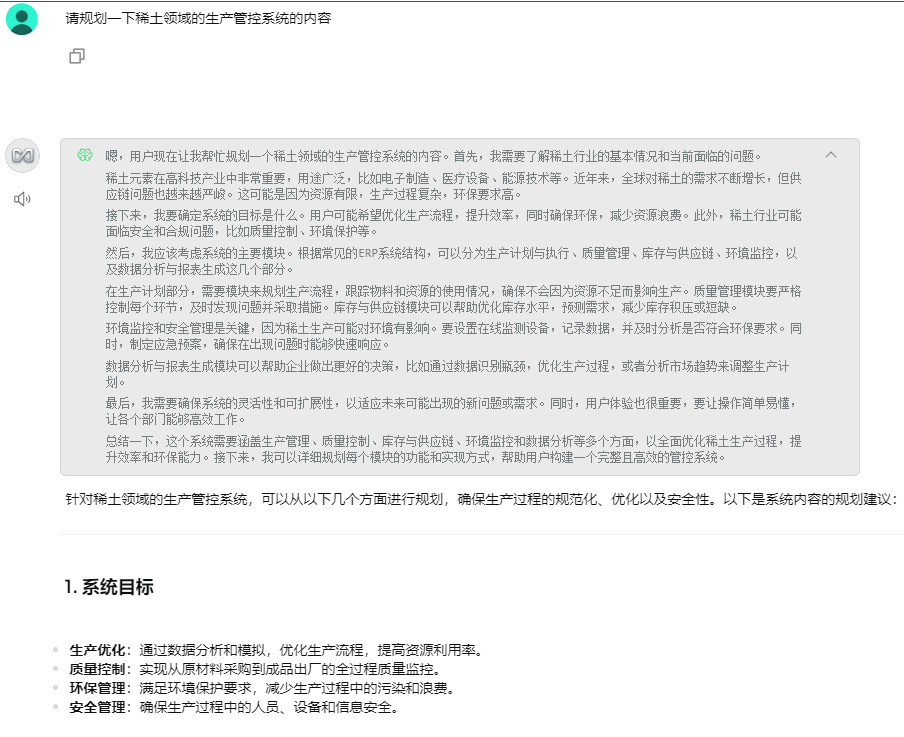This screenshot has width=904, height=737.
Task: Click thinking paragraph starting 在生产计划部分
Action: tap(453, 299)
